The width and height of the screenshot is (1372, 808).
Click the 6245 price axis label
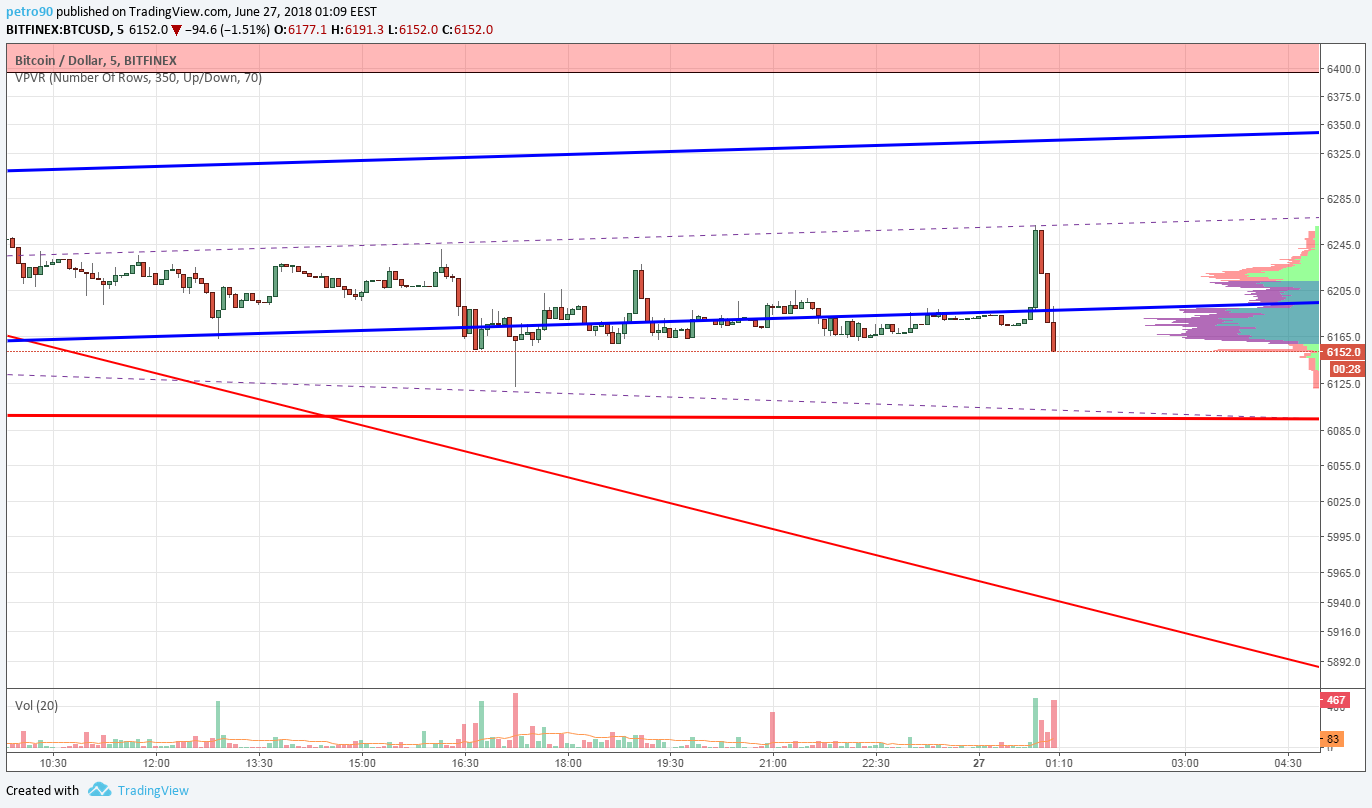point(1345,245)
